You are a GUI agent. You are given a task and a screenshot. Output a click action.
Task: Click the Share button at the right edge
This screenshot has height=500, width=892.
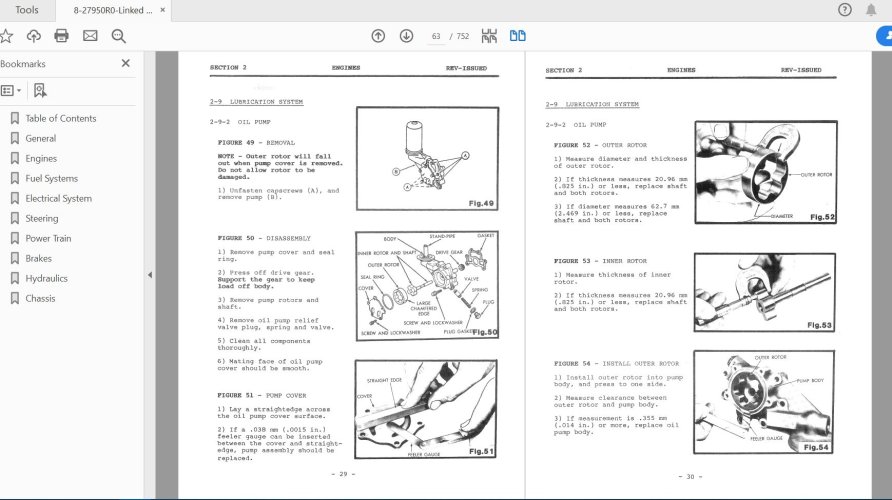[885, 36]
